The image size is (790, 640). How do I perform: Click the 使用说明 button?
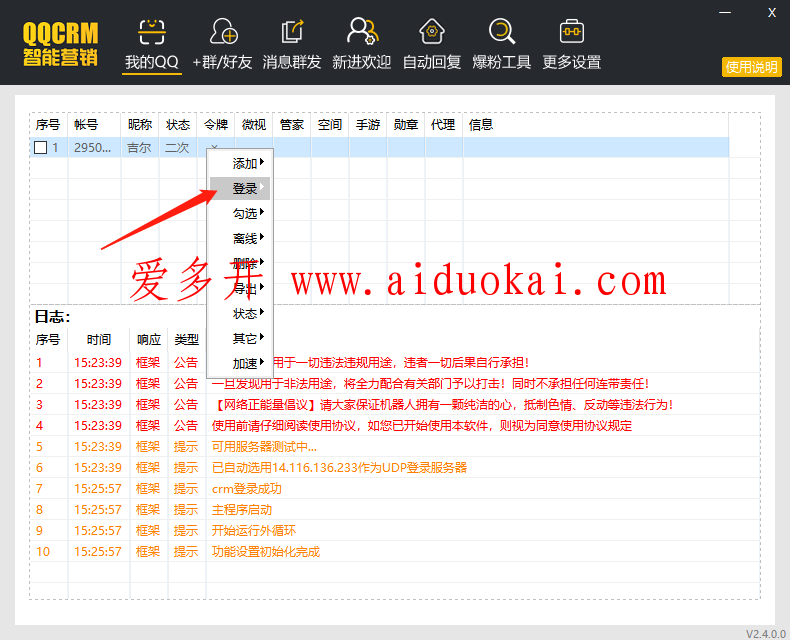point(752,67)
